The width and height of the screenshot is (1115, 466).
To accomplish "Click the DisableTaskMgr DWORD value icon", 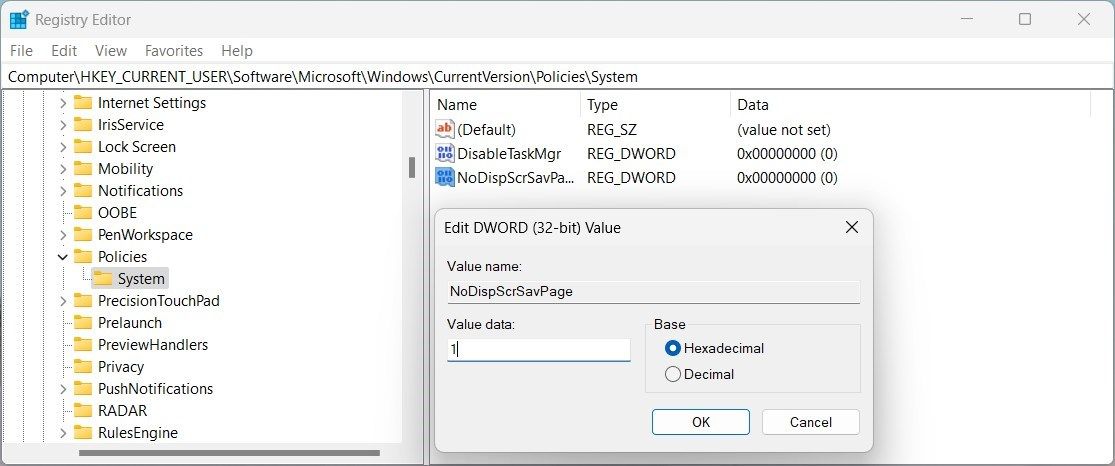I will pyautogui.click(x=445, y=154).
